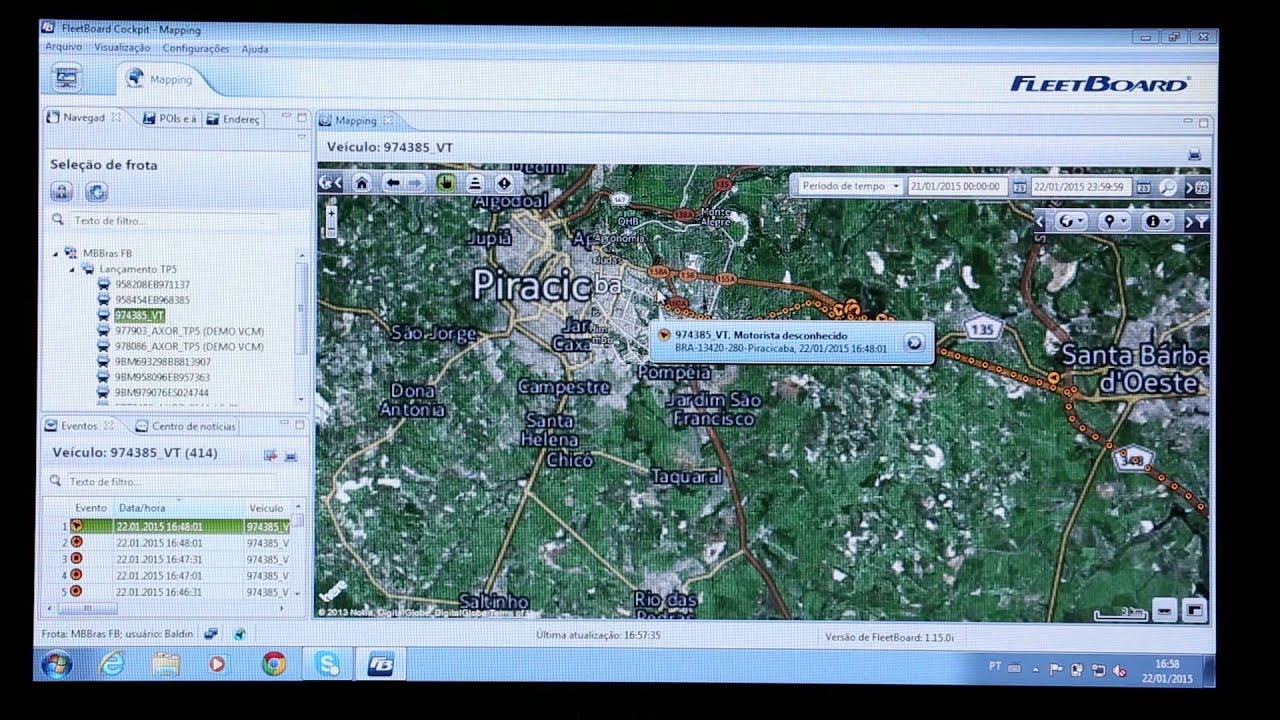The image size is (1280, 720).
Task: Select vehicle 958454EB968385 in tree
Action: (152, 300)
